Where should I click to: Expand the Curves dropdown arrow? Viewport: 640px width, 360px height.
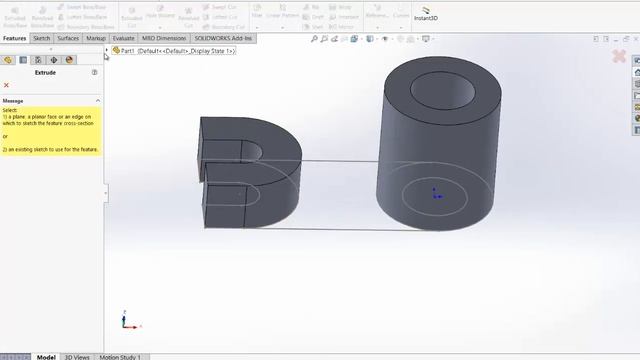click(401, 28)
